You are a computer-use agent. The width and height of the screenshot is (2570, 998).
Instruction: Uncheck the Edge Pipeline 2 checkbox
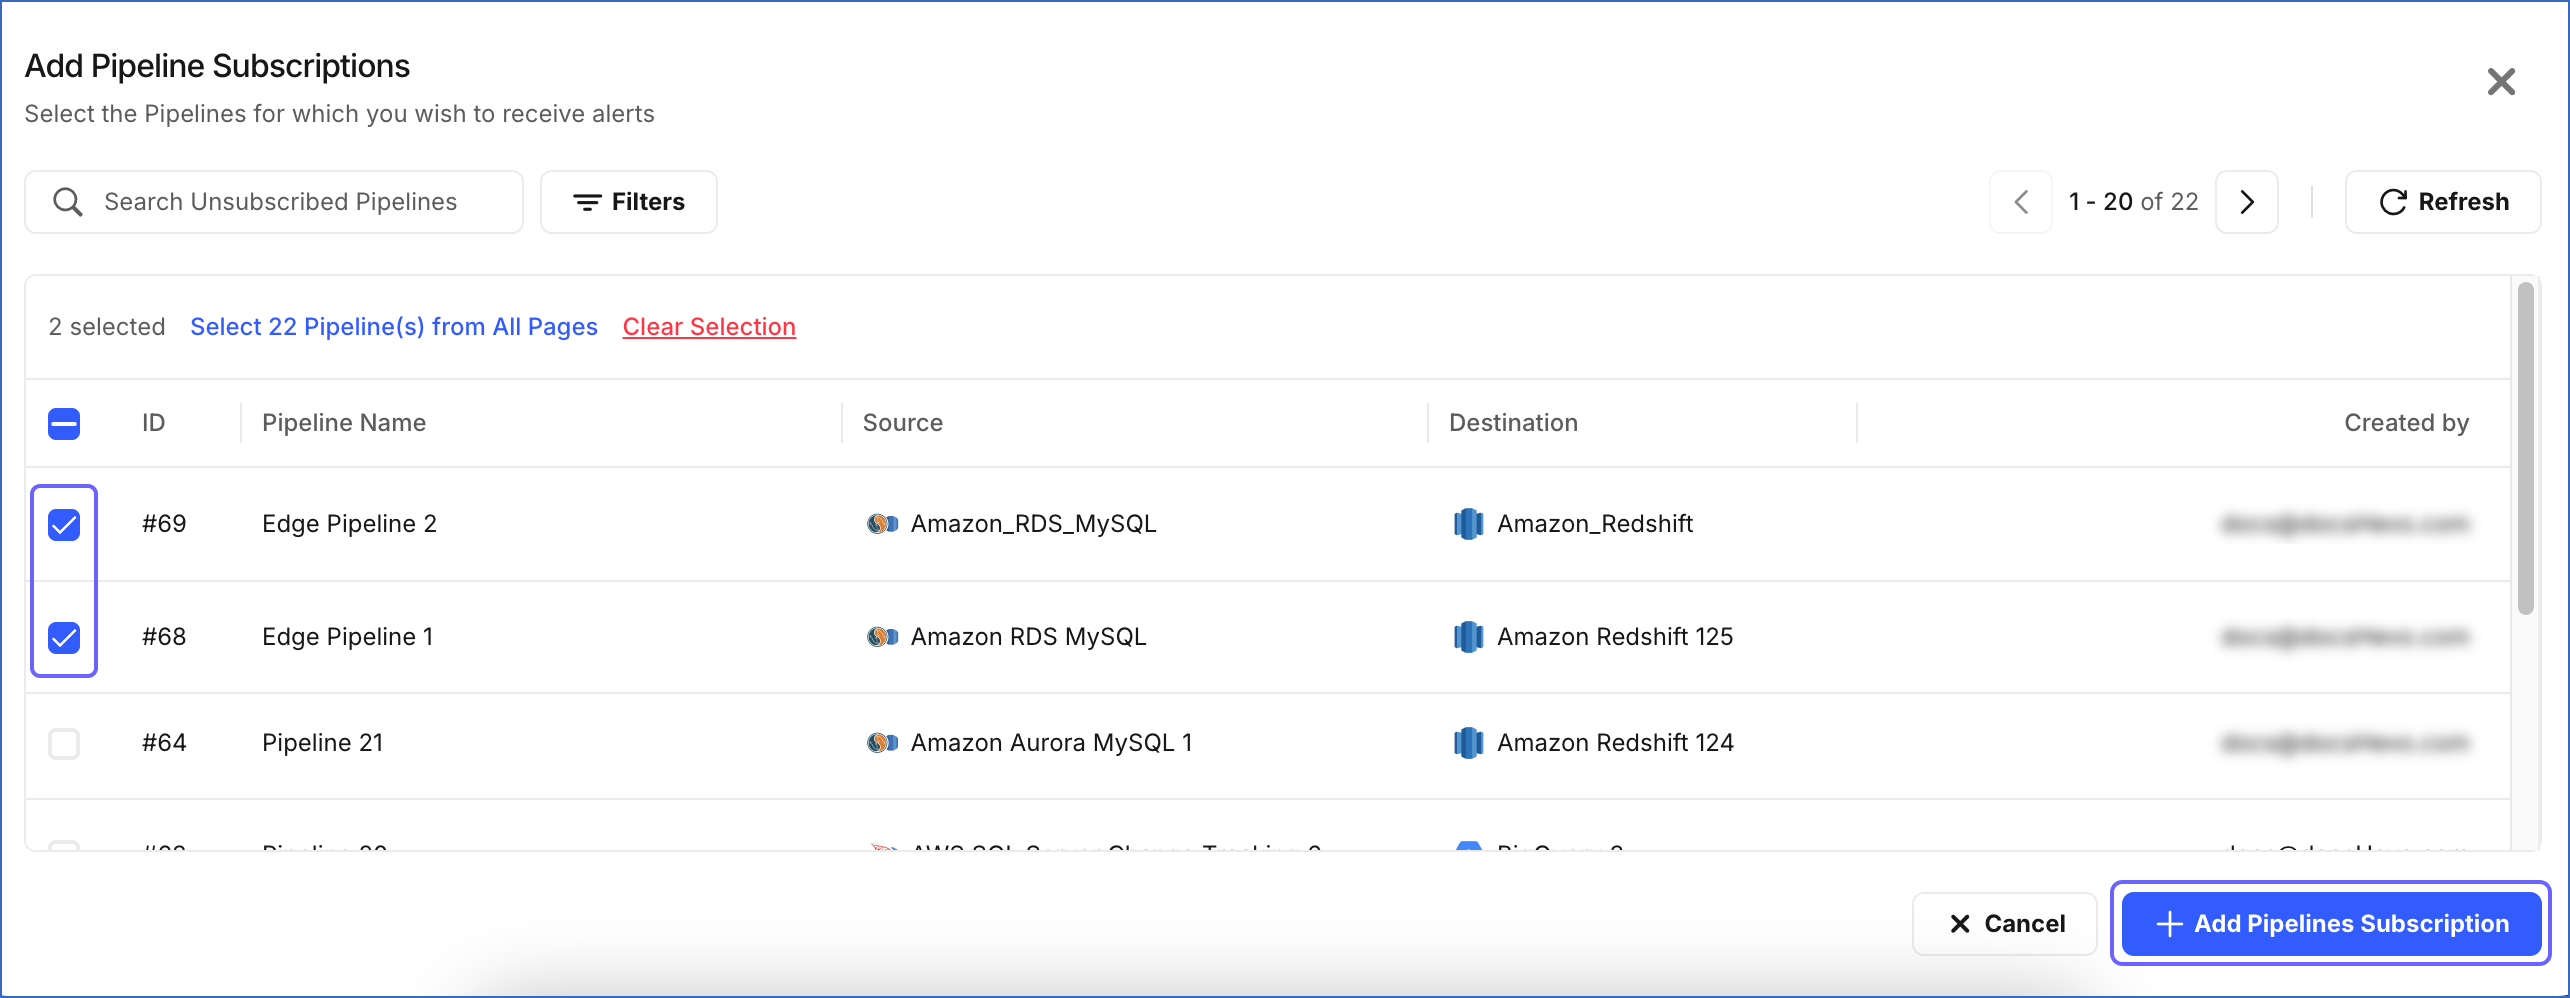point(63,524)
